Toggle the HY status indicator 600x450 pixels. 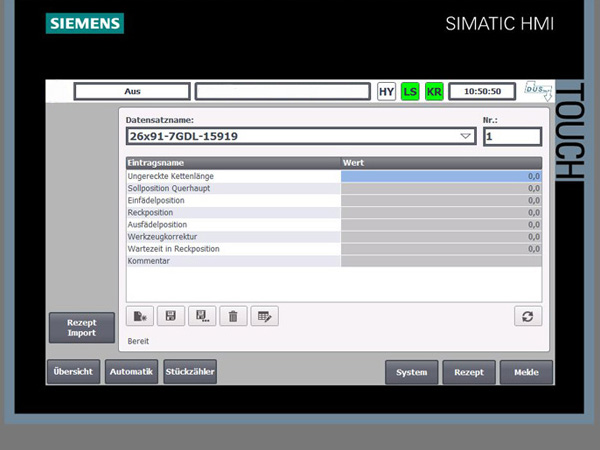[x=386, y=91]
